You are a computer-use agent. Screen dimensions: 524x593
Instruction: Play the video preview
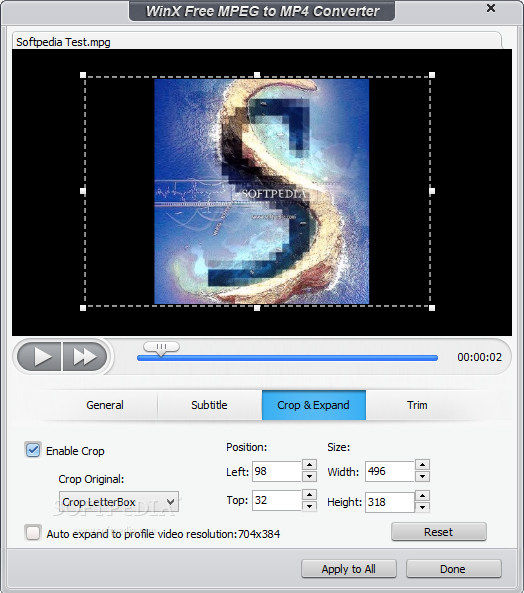click(x=39, y=356)
